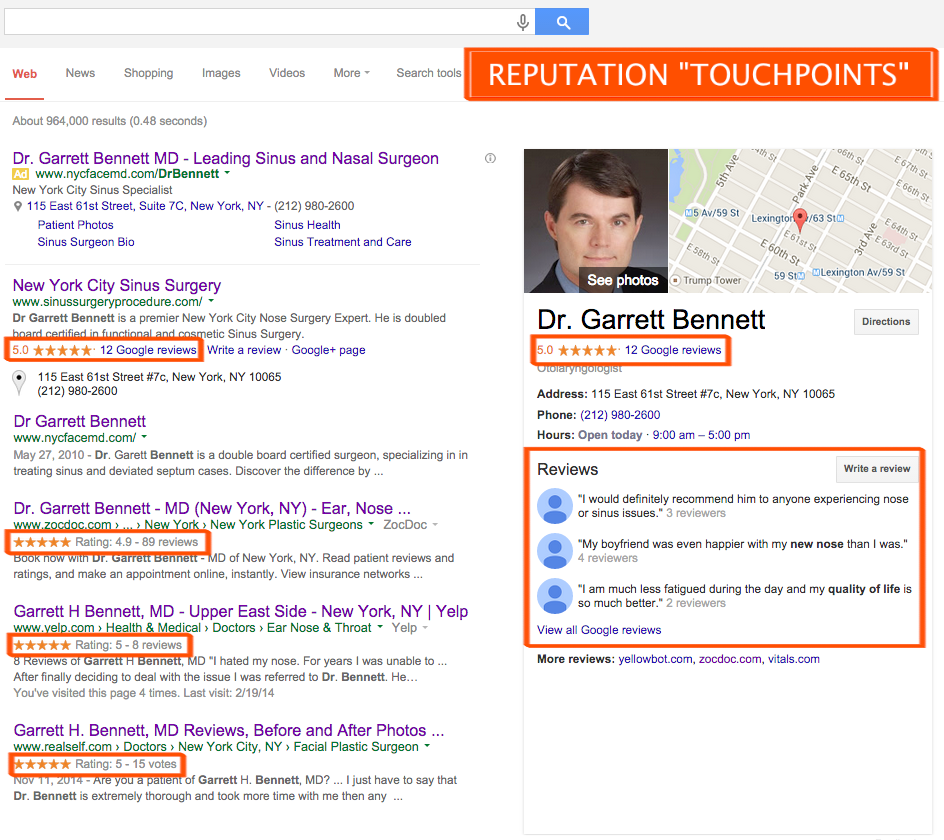Screen dimensions: 944x840
Task: Click View all Google reviews
Action: pyautogui.click(x=599, y=630)
